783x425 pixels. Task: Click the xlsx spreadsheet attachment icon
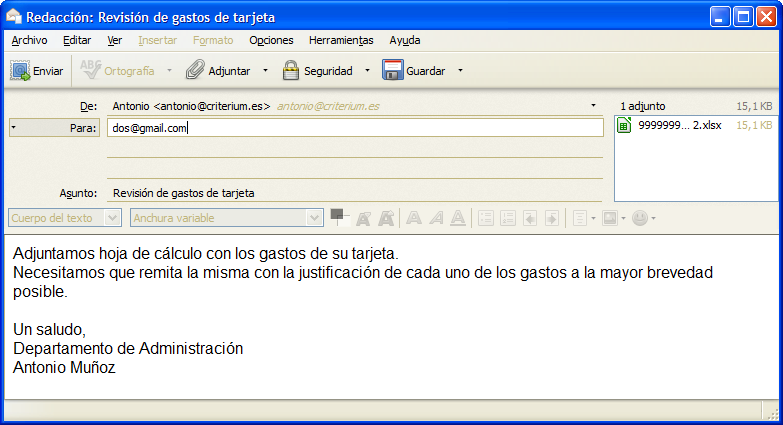click(624, 125)
